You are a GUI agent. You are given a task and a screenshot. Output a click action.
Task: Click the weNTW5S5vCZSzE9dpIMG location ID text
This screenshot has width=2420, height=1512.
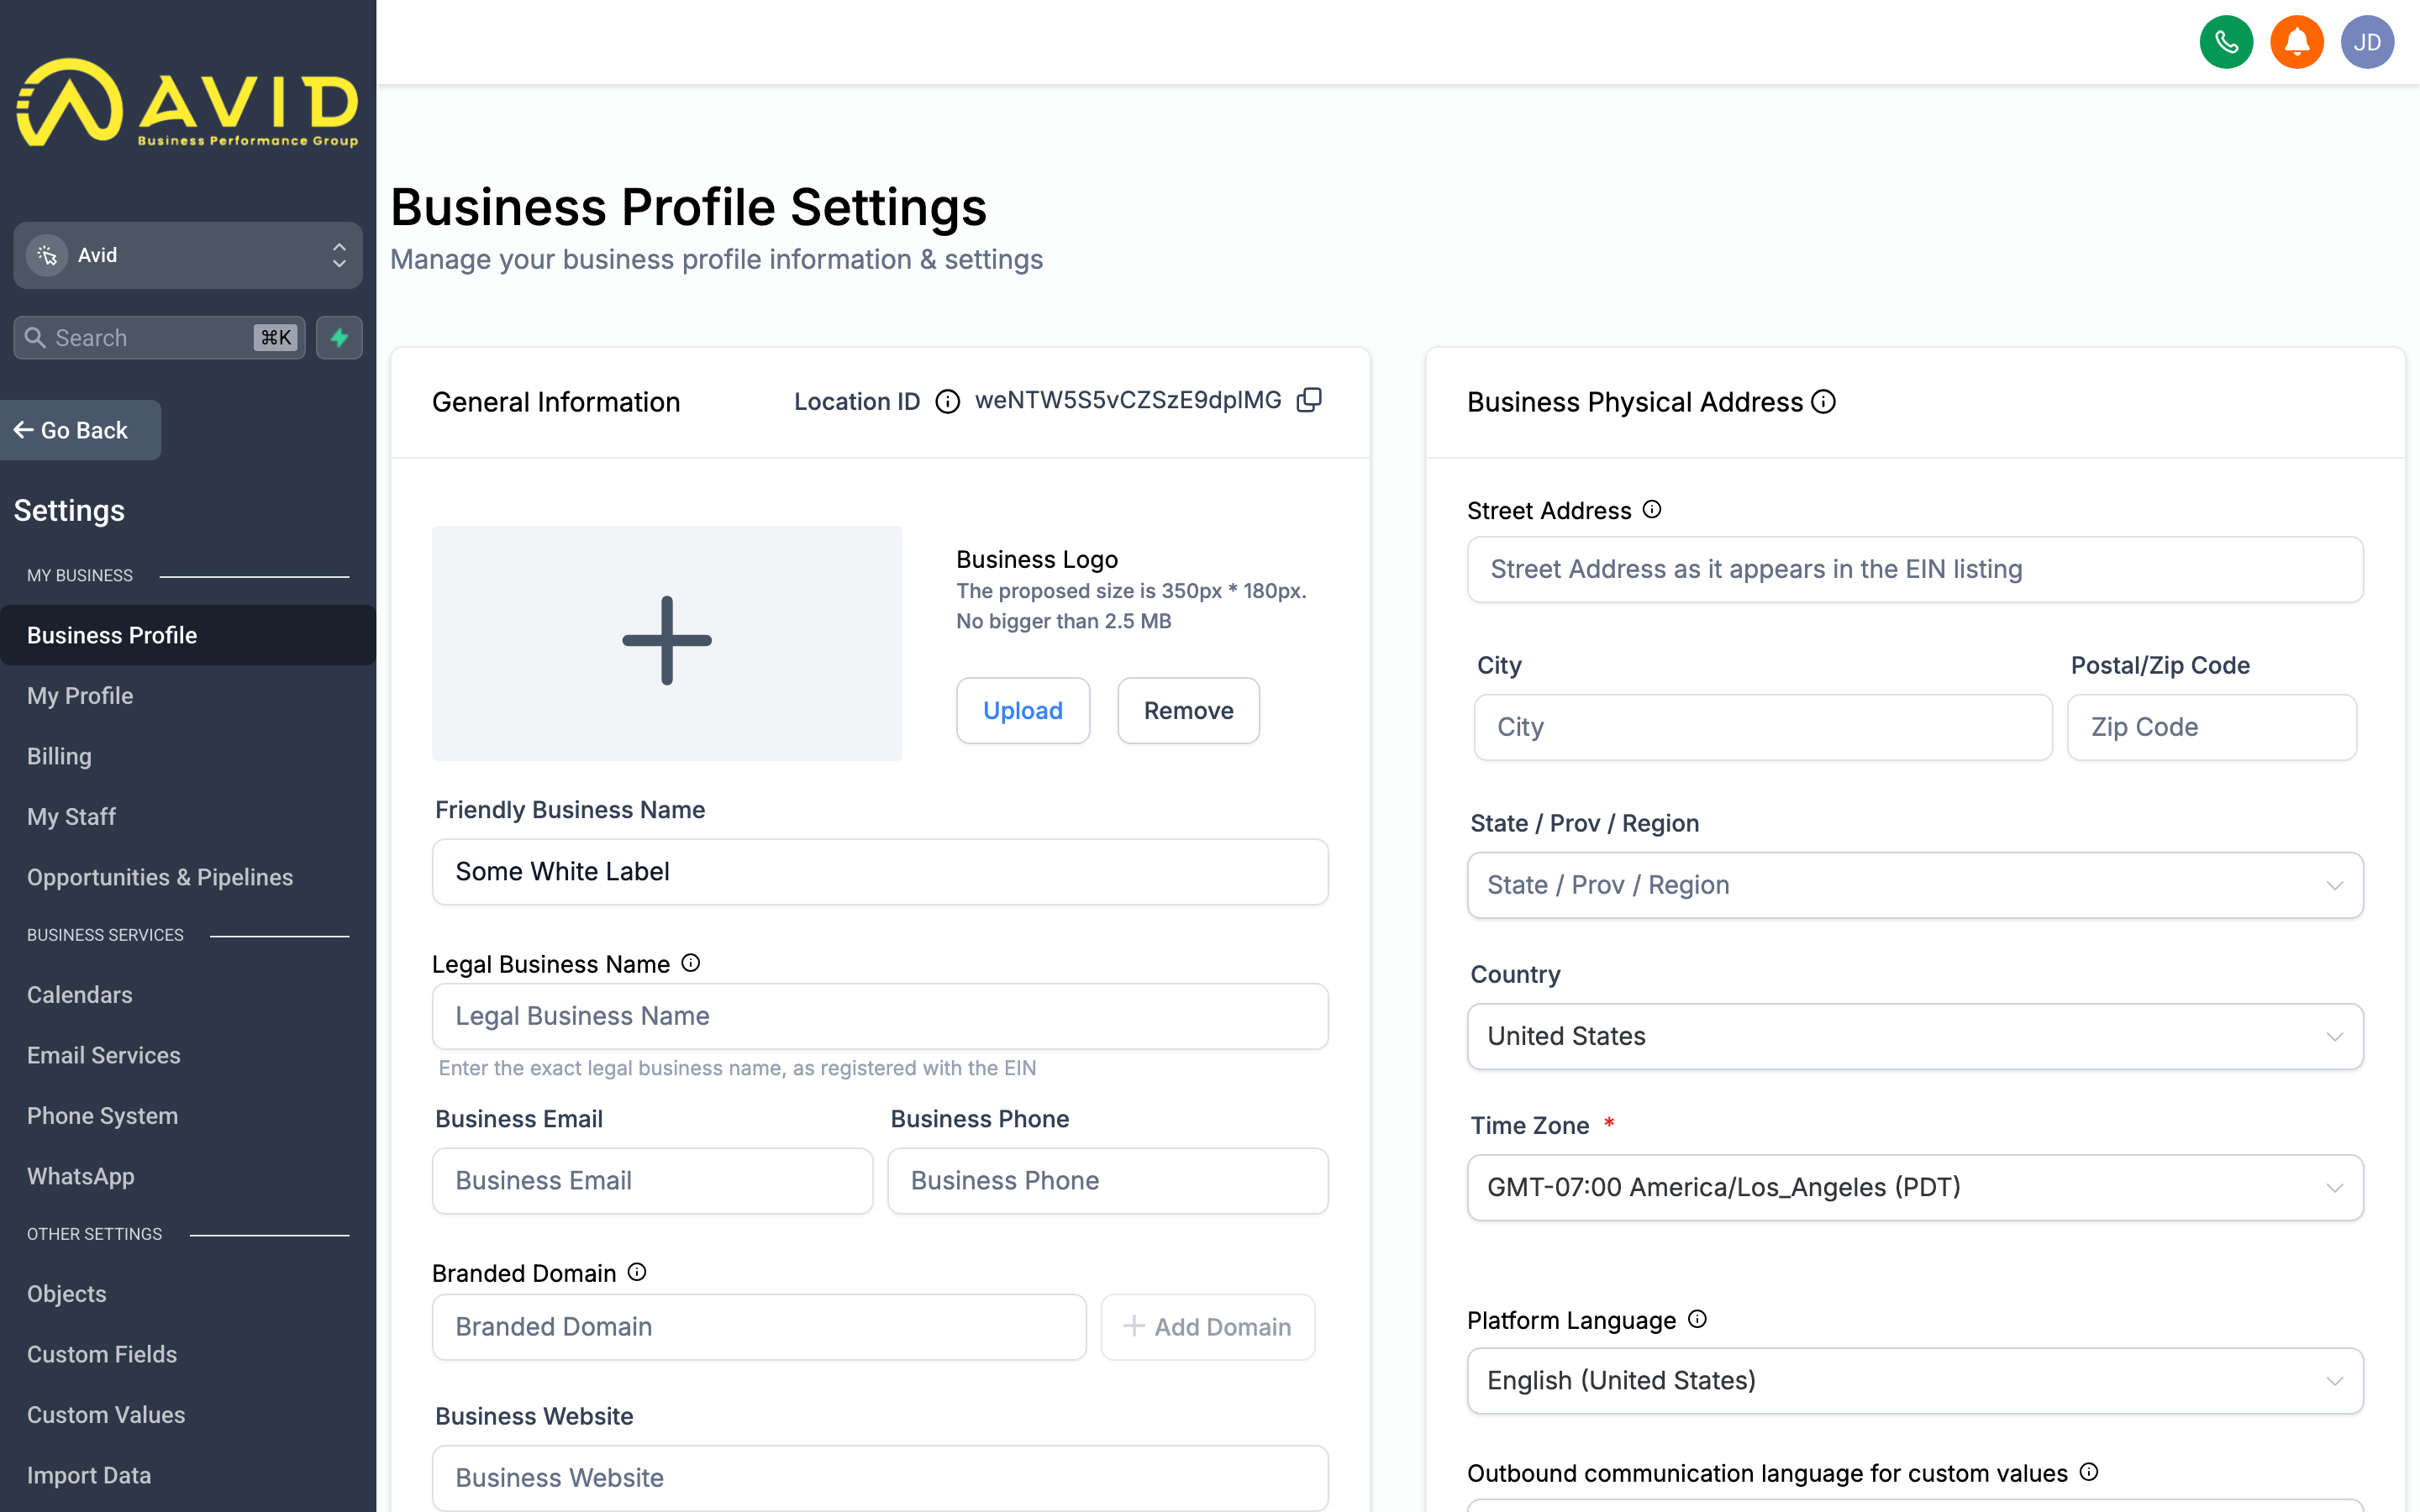click(1128, 400)
